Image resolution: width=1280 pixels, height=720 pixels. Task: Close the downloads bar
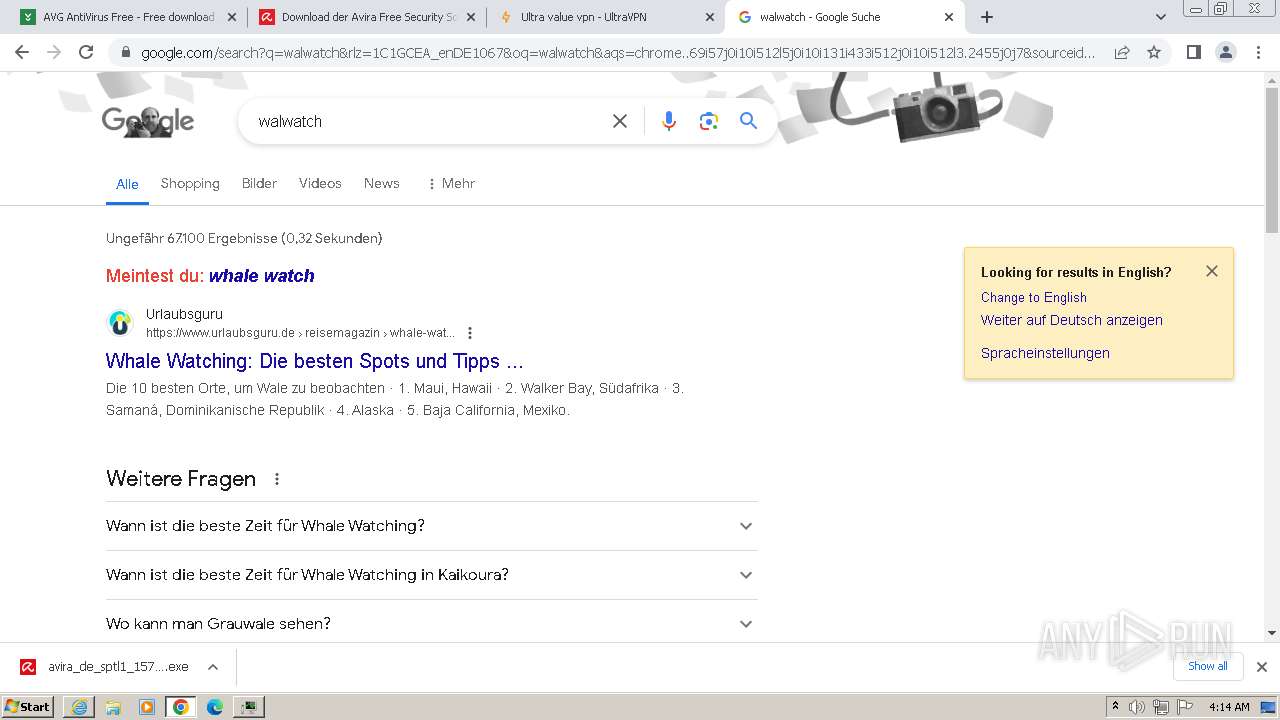tap(1262, 667)
